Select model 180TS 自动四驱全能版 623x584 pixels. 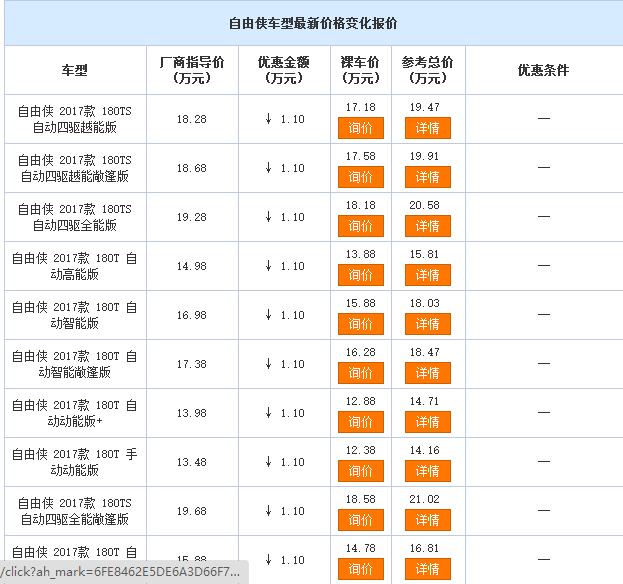[75, 217]
